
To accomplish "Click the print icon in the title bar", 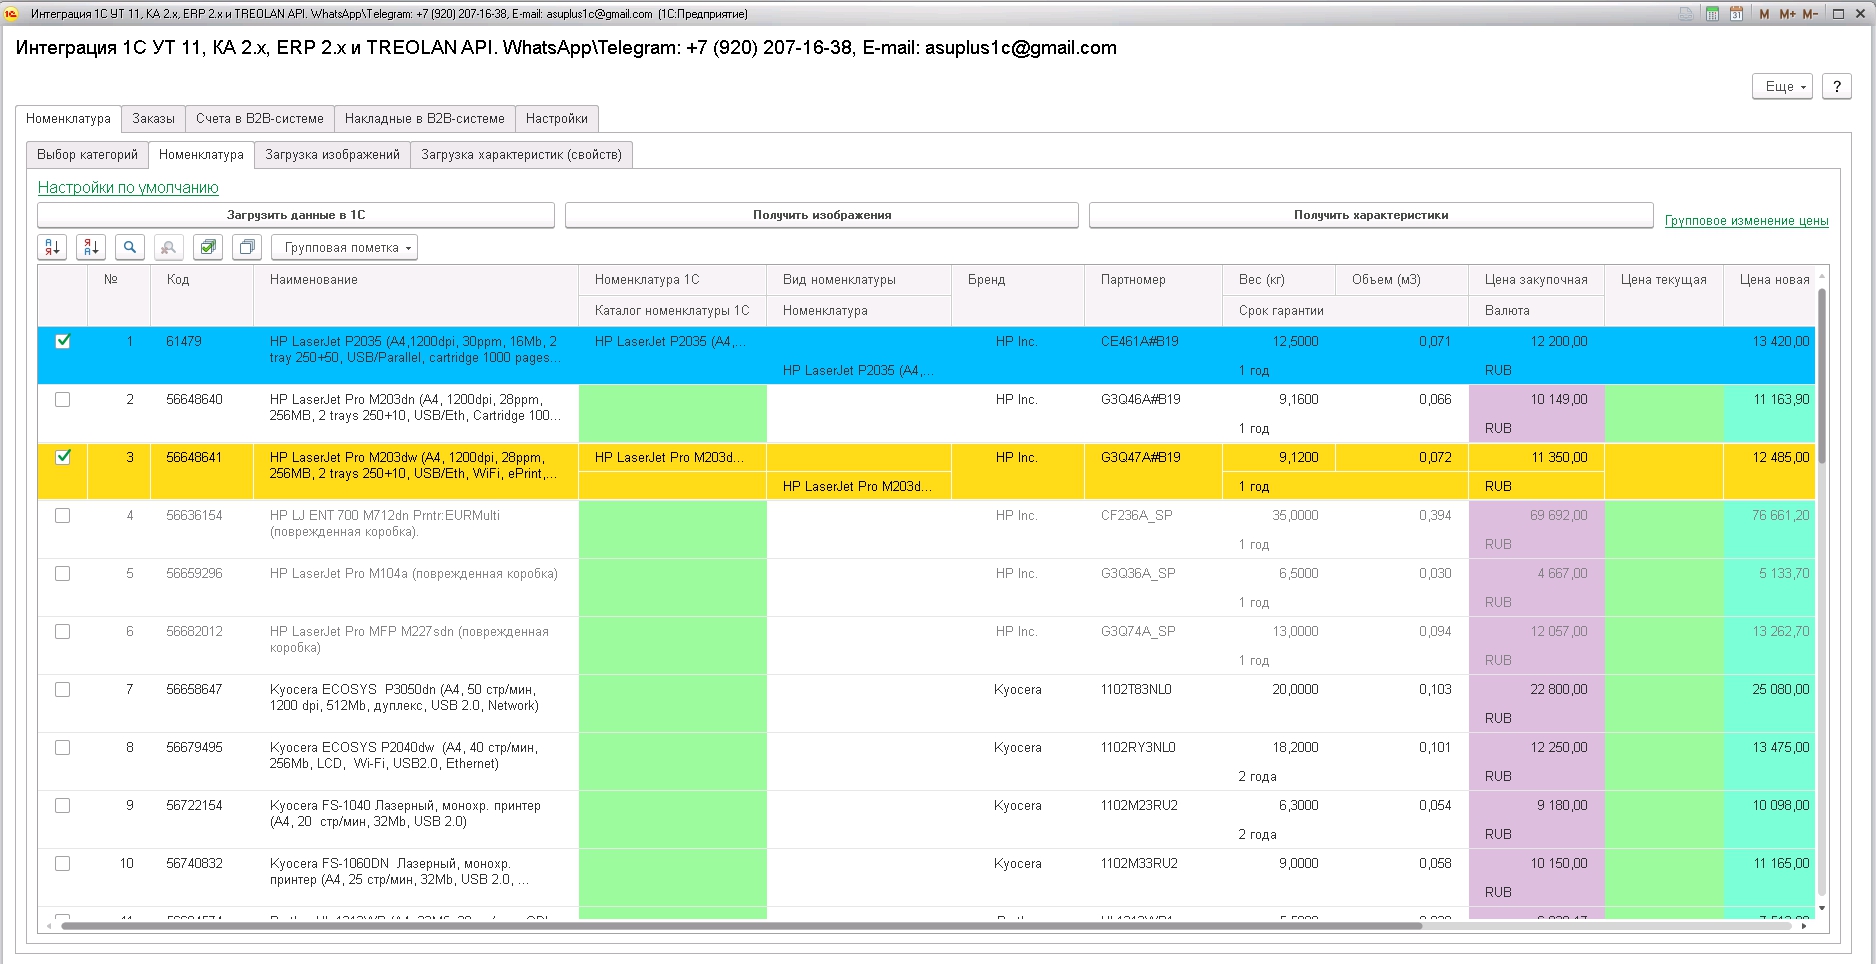I will pos(1686,14).
